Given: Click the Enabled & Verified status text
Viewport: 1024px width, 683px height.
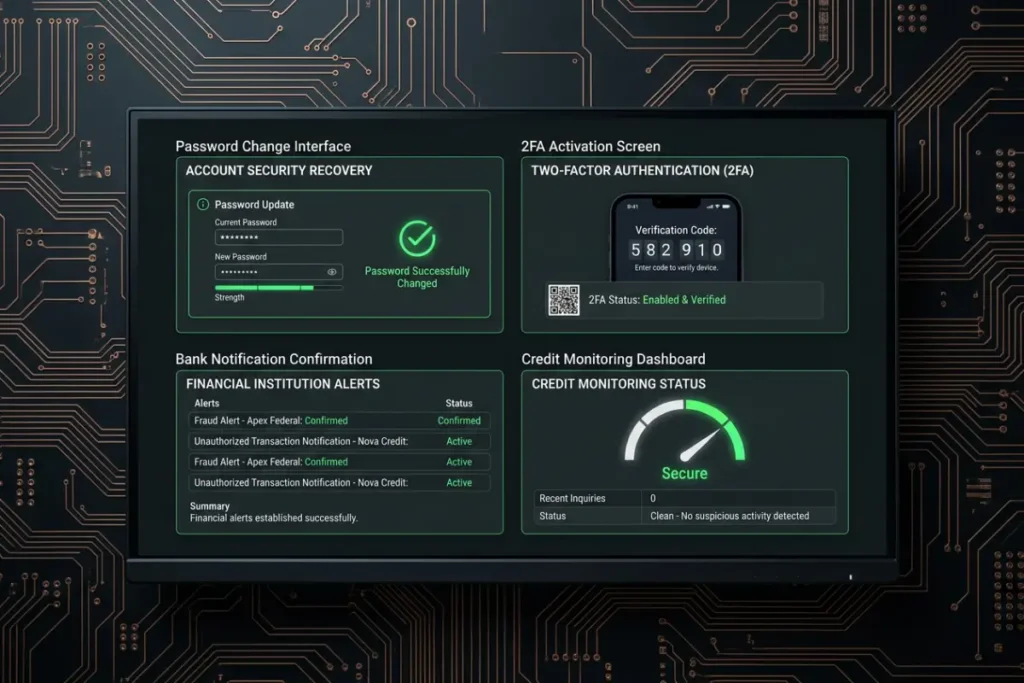Looking at the screenshot, I should tap(684, 300).
